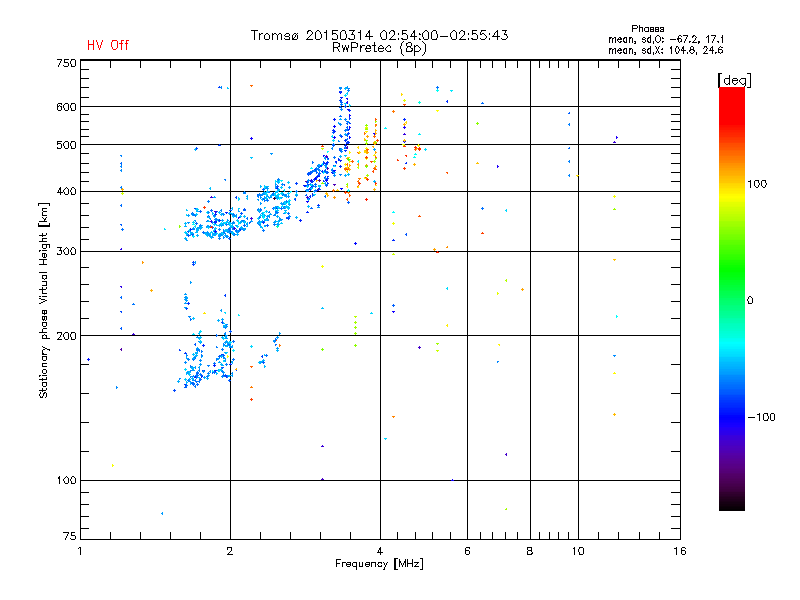Click the colorbar -100 tick label
This screenshot has height=600, width=800.
click(x=762, y=417)
